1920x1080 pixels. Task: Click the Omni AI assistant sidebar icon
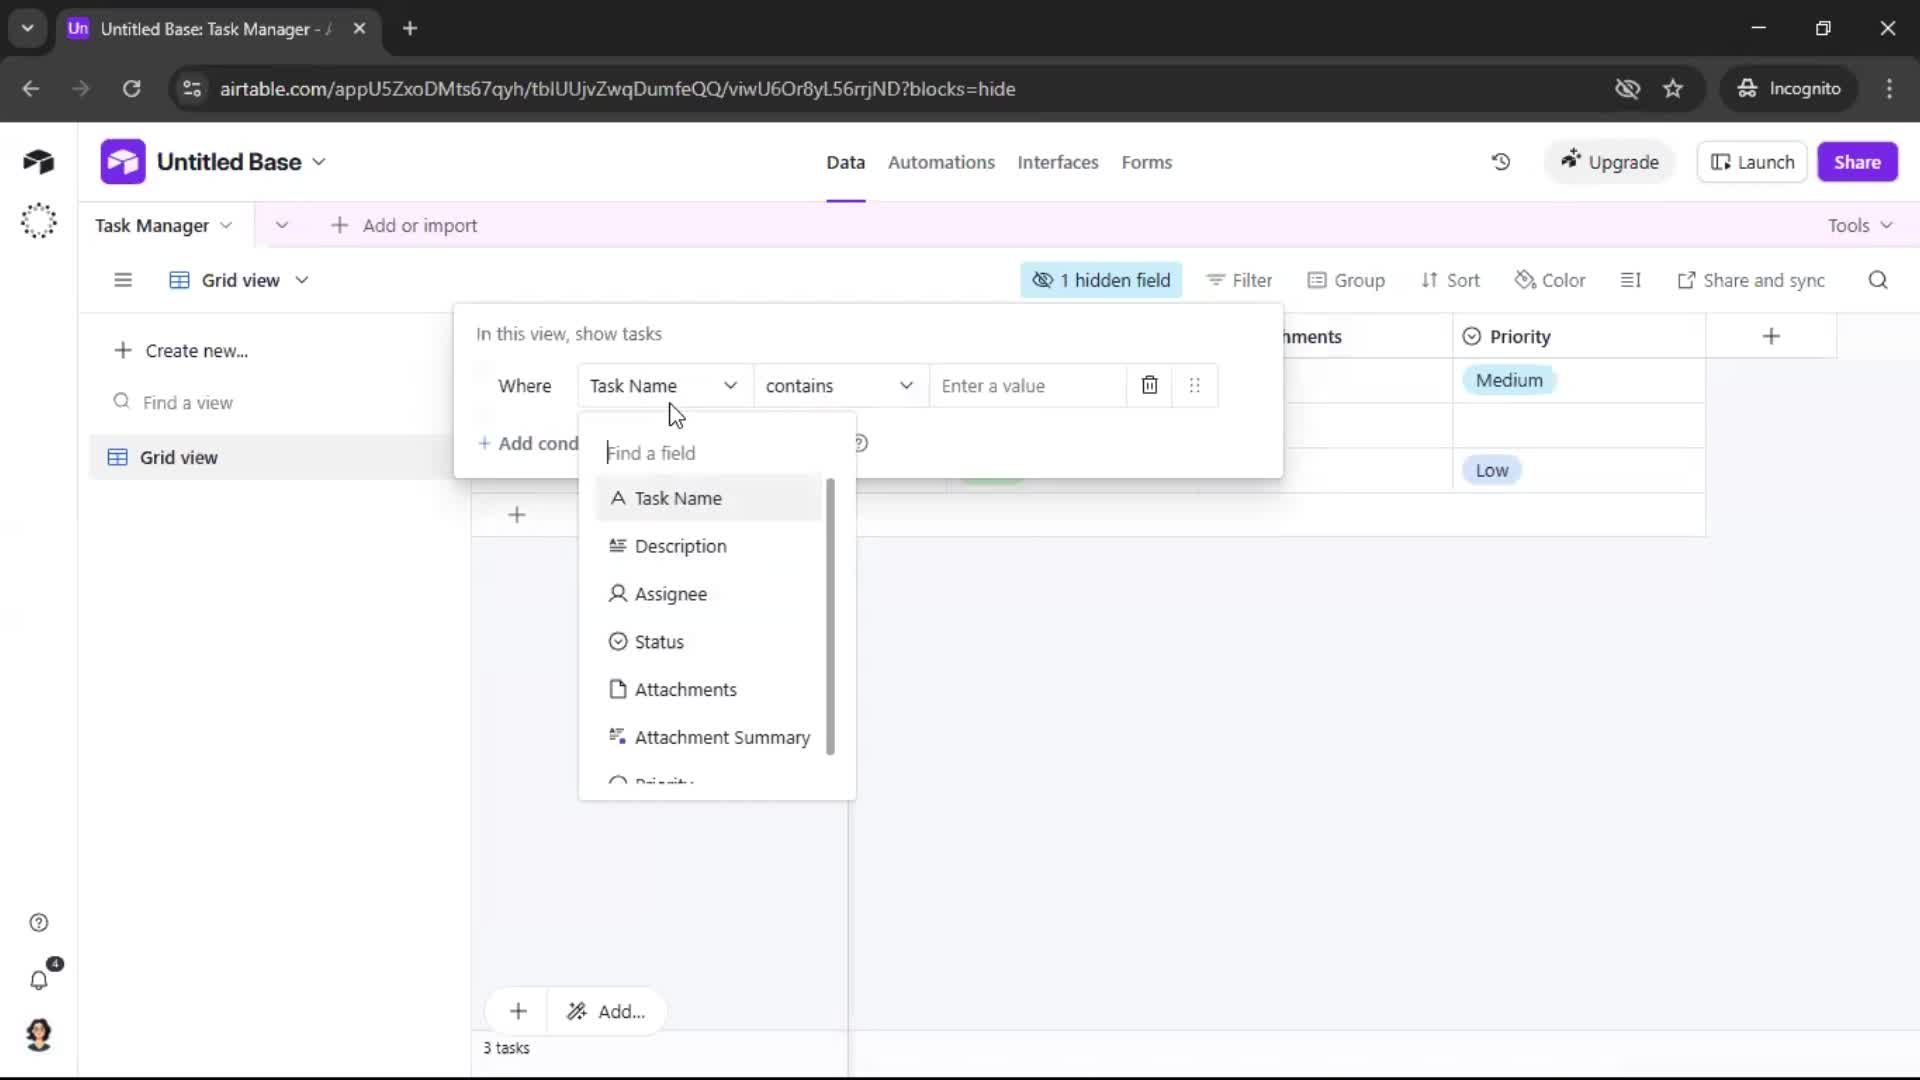point(38,221)
